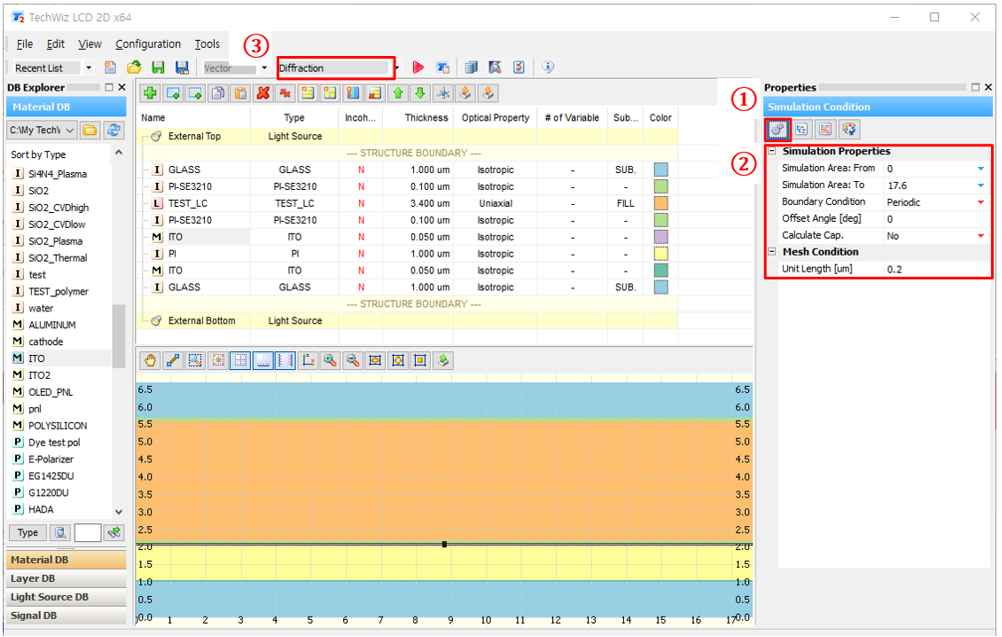This screenshot has width=1002, height=637.
Task: Click the red Run simulation arrow icon
Action: pyautogui.click(x=418, y=68)
